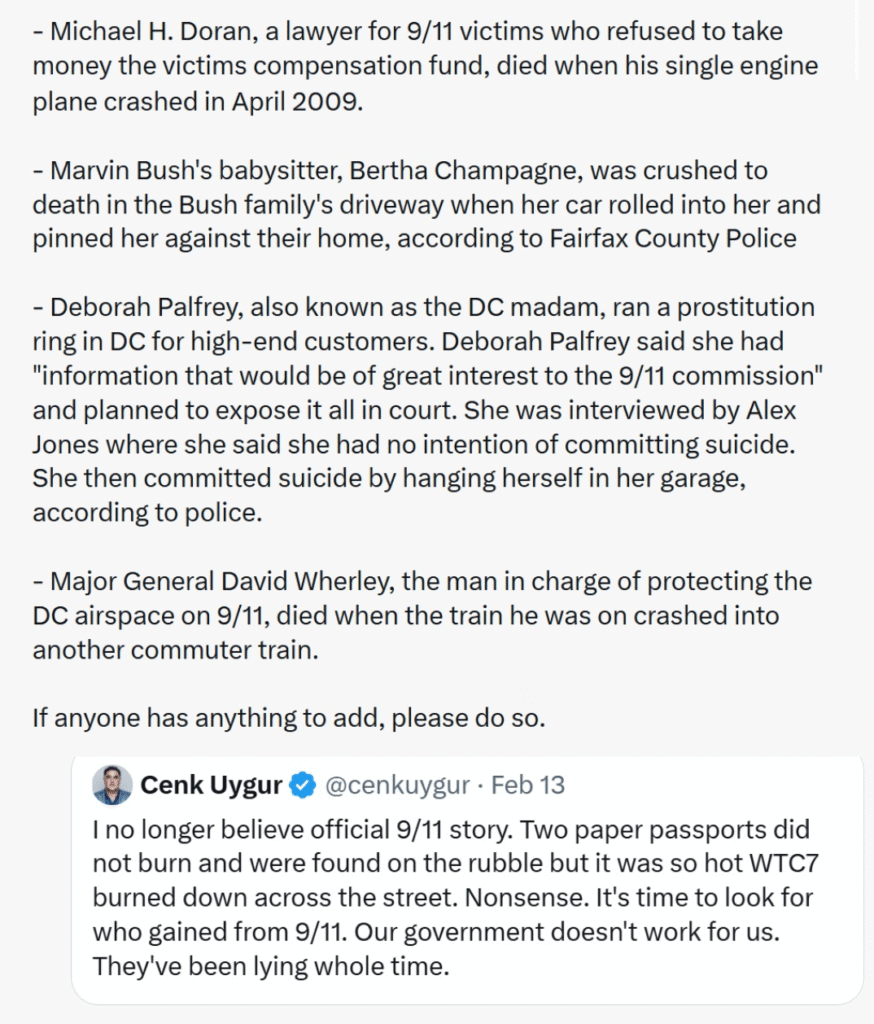The width and height of the screenshot is (874, 1024).
Task: Click the quoted phrase about the 9/11 commission
Action: 422,376
